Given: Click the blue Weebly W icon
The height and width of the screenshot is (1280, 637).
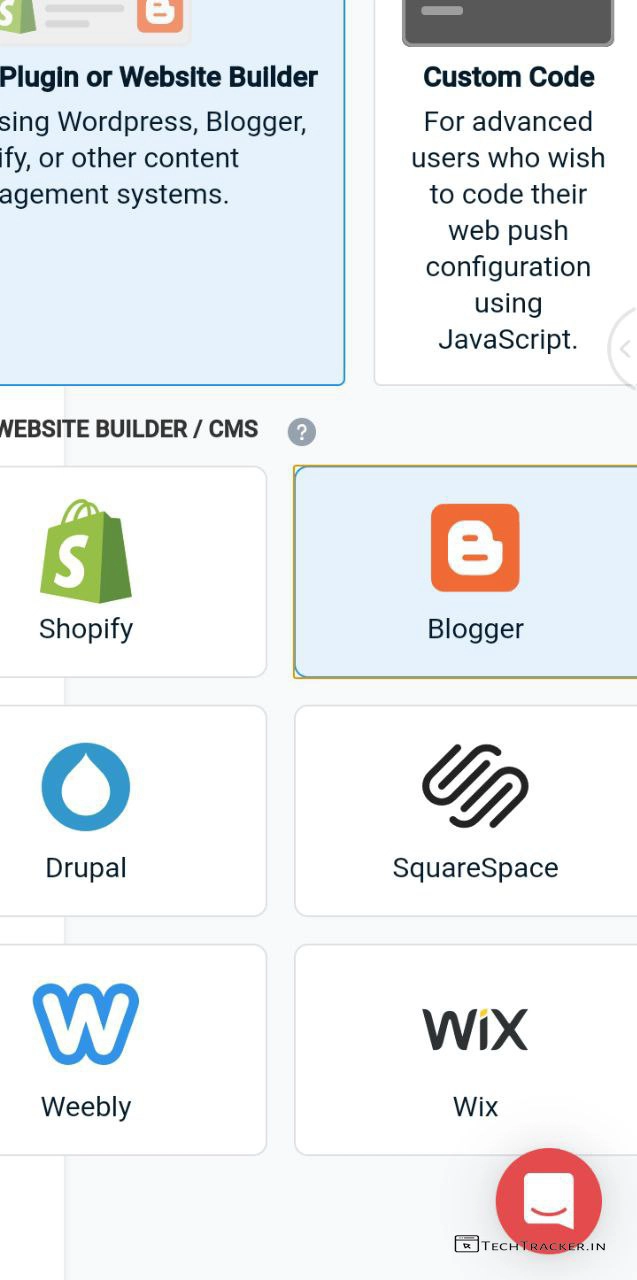Looking at the screenshot, I should pyautogui.click(x=86, y=1023).
